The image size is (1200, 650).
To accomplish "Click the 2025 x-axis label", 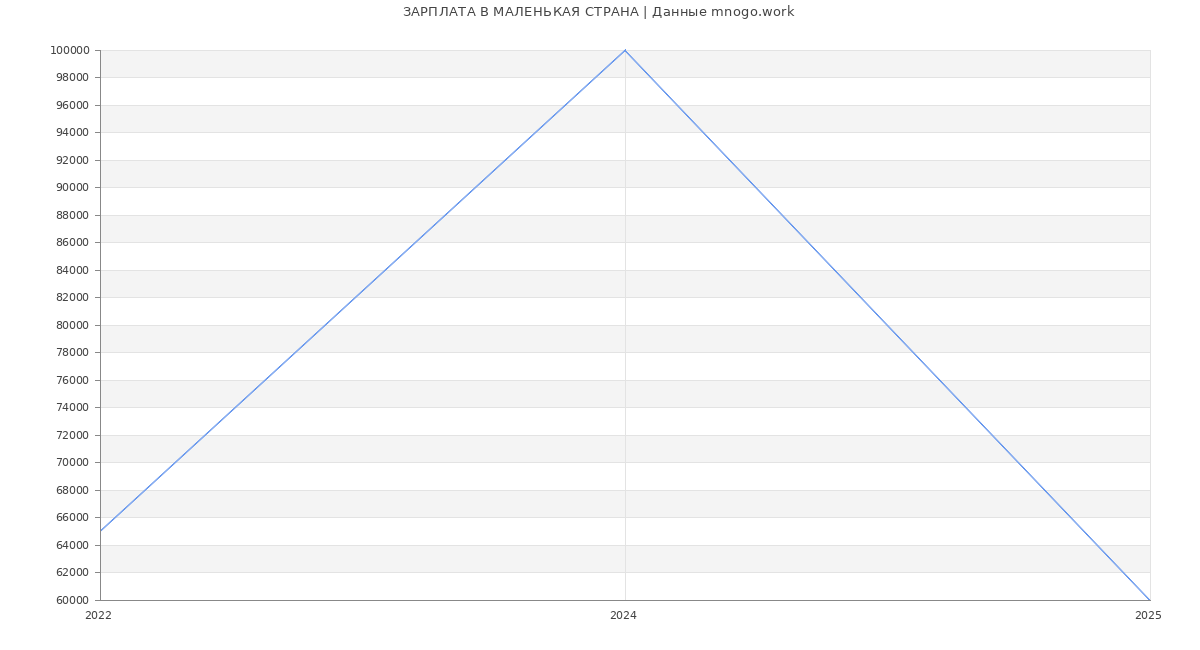I will click(1148, 616).
